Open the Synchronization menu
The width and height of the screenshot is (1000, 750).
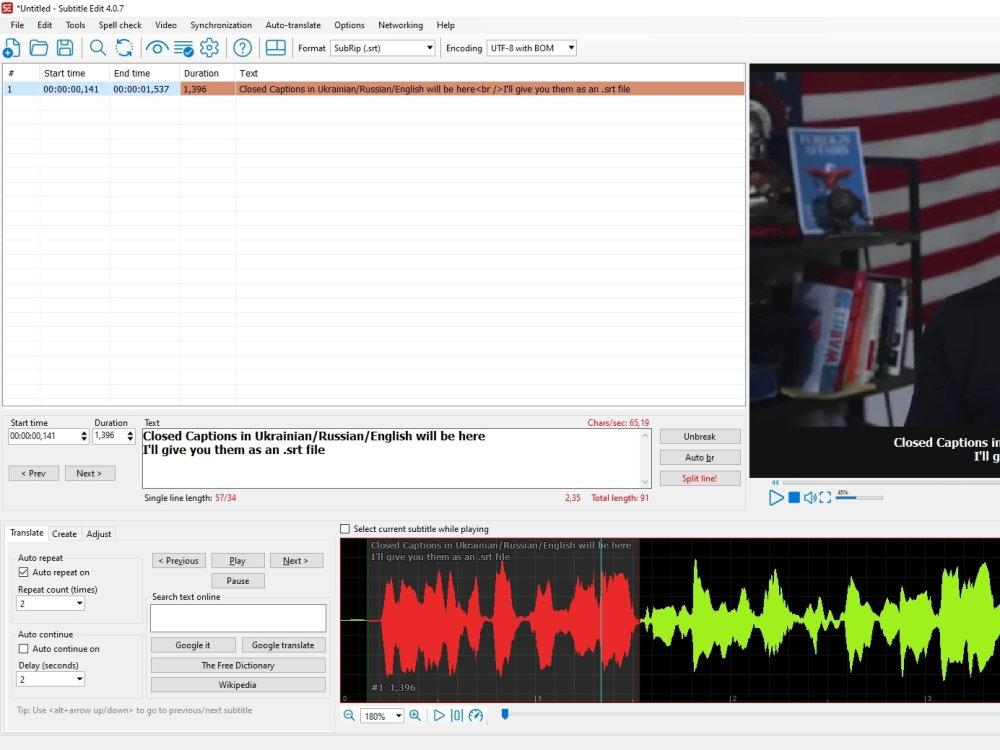pyautogui.click(x=221, y=25)
